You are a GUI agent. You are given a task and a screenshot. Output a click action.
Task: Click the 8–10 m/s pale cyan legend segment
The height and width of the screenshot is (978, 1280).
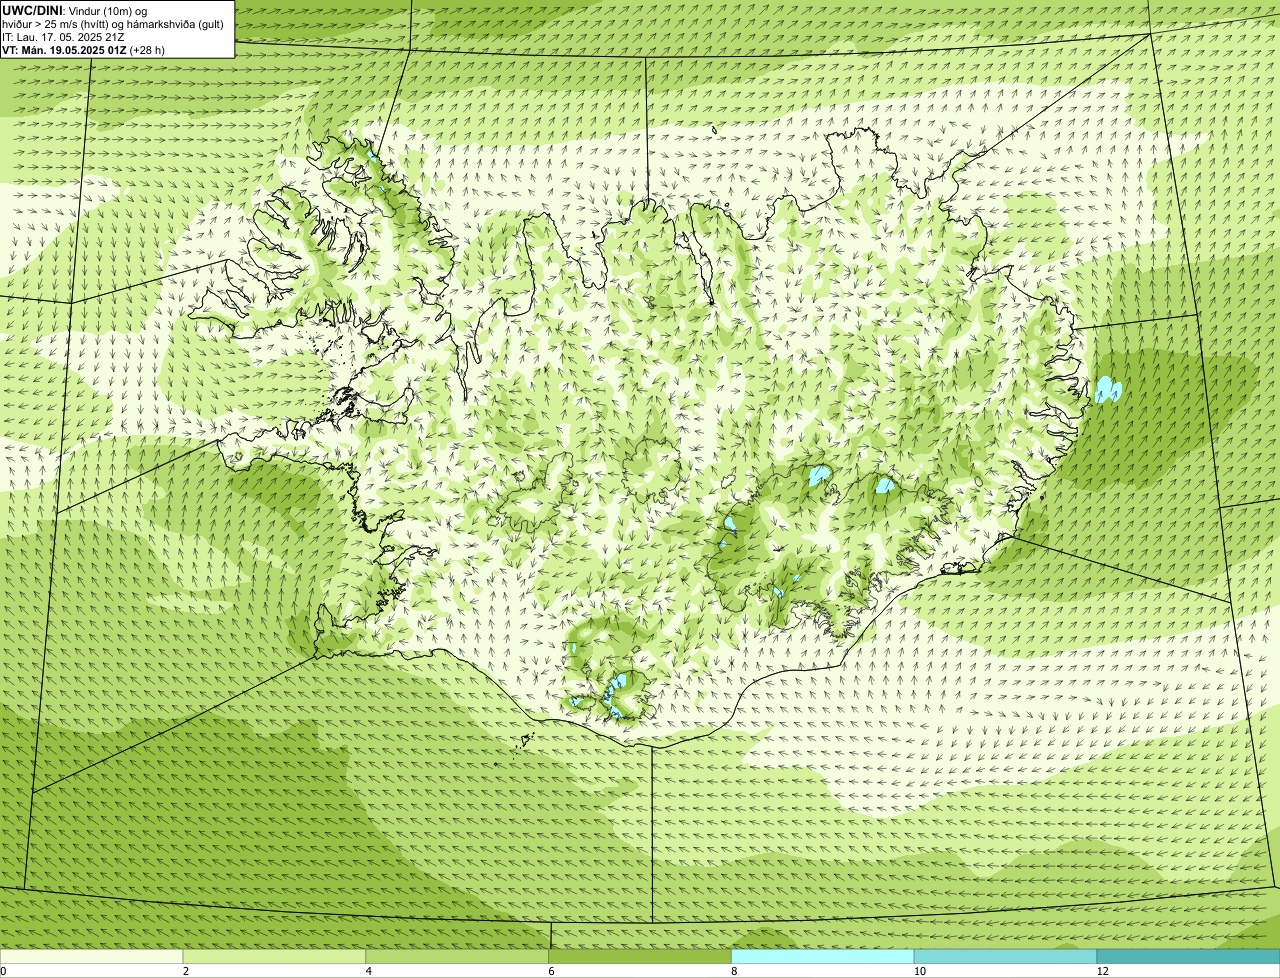tap(823, 957)
